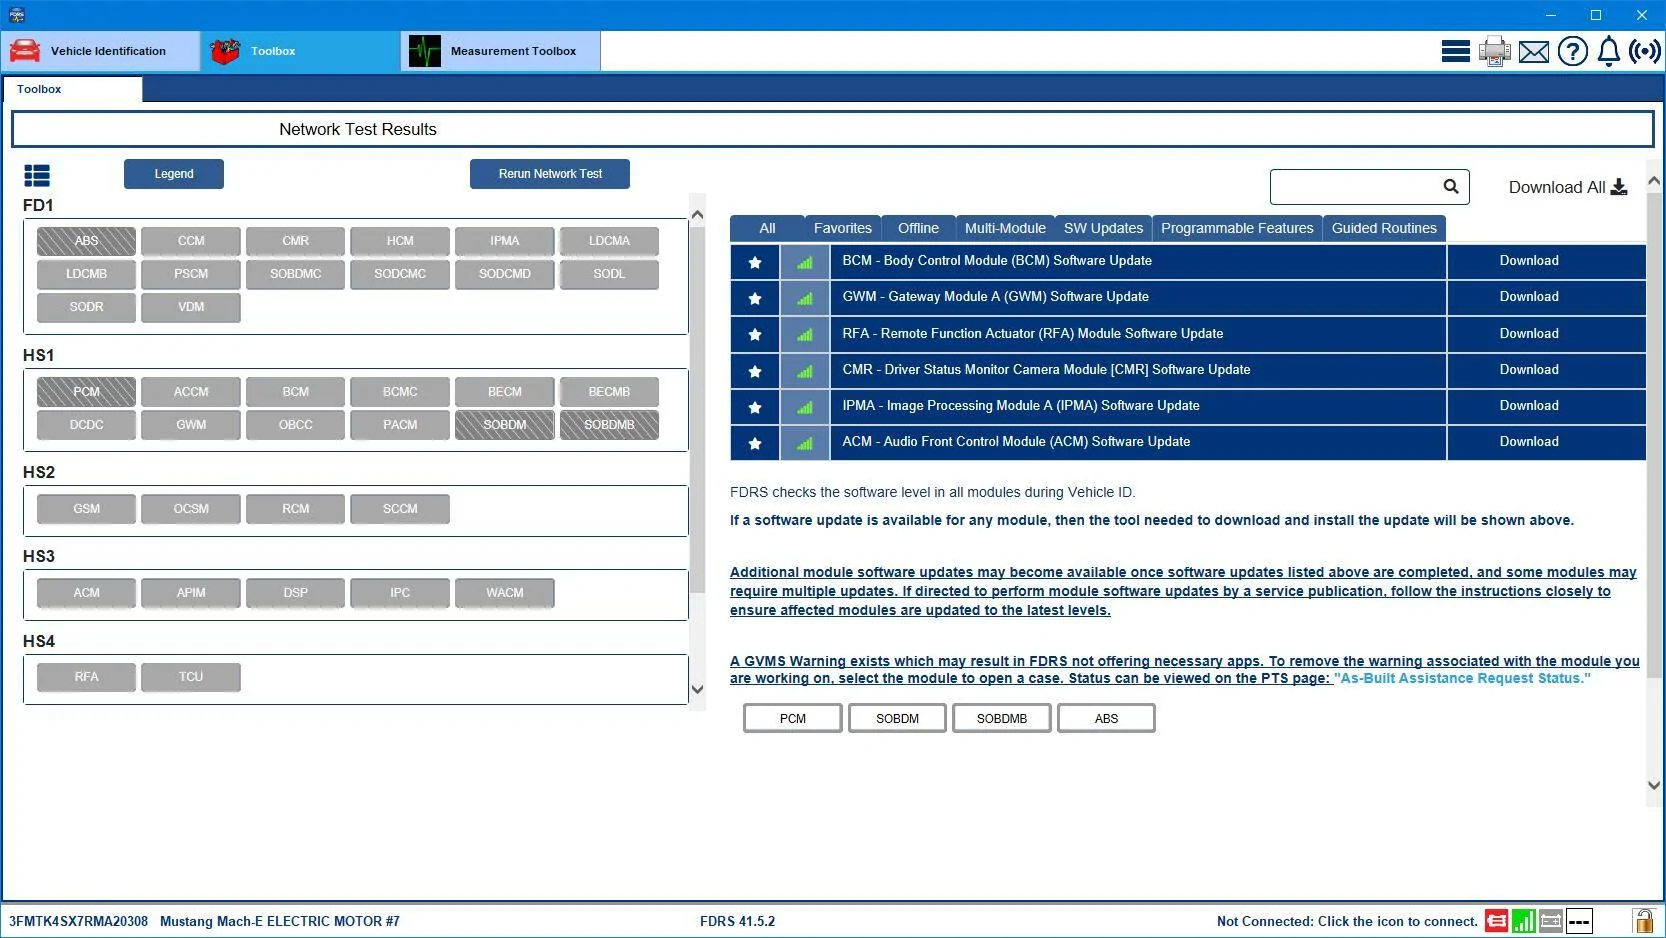Viewport: 1666px width, 938px height.
Task: Click the search magnifier icon
Action: click(x=1451, y=186)
